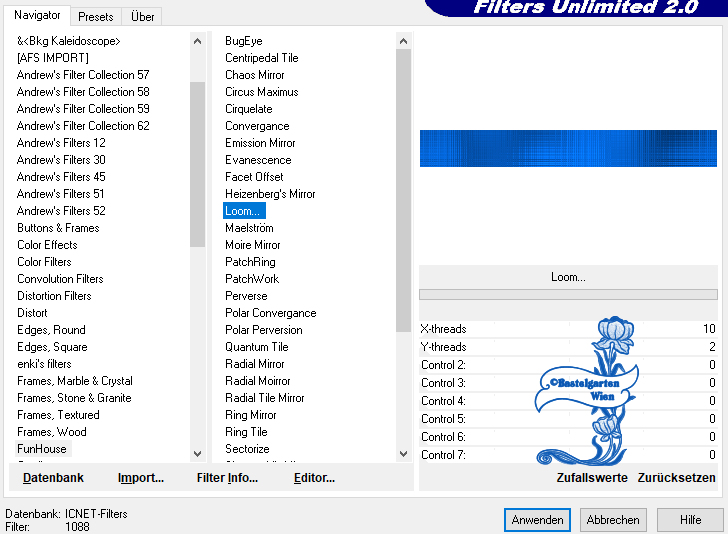The width and height of the screenshot is (728, 534).
Task: Click the Y-threads value 2
Action: click(x=712, y=347)
